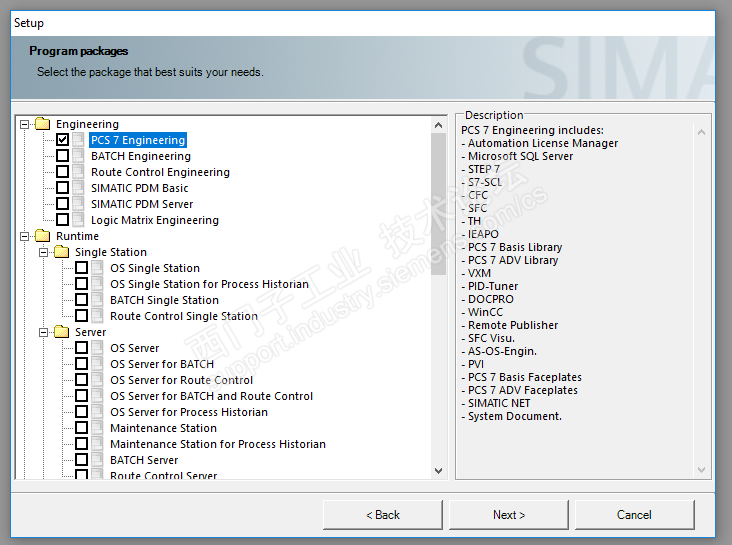Cancel the setup
Screen dimensions: 732x545
point(634,515)
